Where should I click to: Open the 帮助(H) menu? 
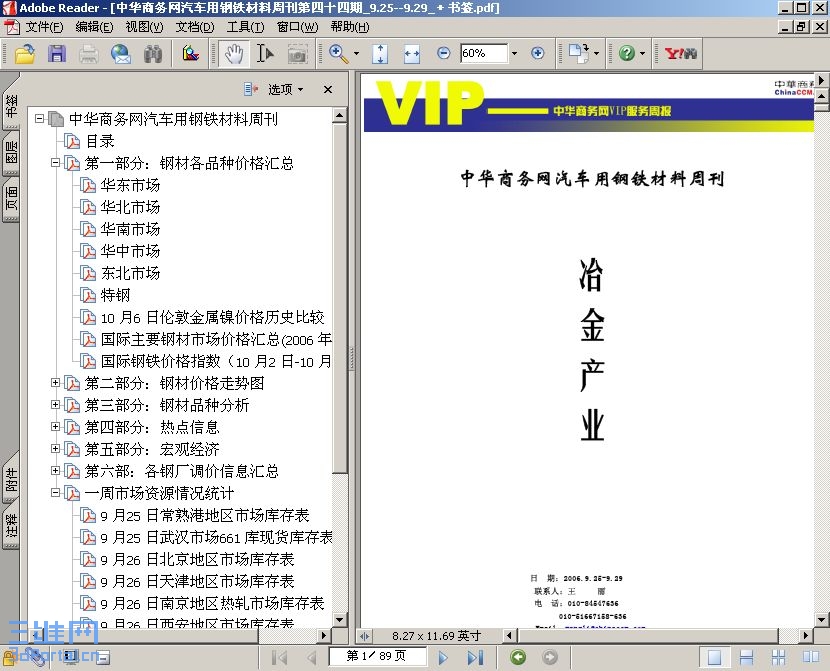click(349, 26)
